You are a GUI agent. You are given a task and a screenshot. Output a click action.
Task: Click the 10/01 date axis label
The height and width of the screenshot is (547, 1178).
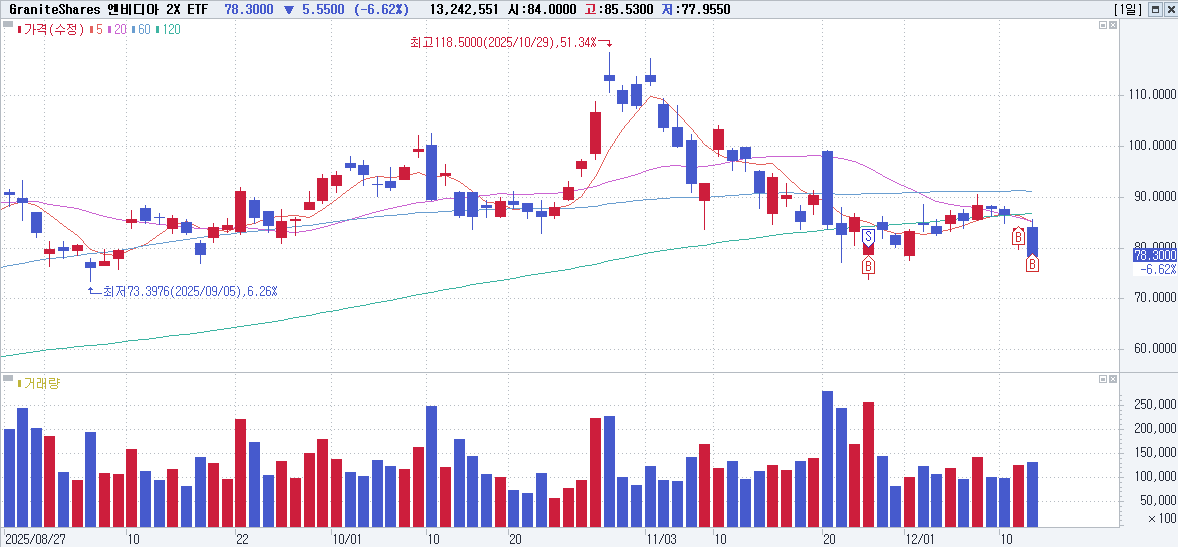point(346,539)
